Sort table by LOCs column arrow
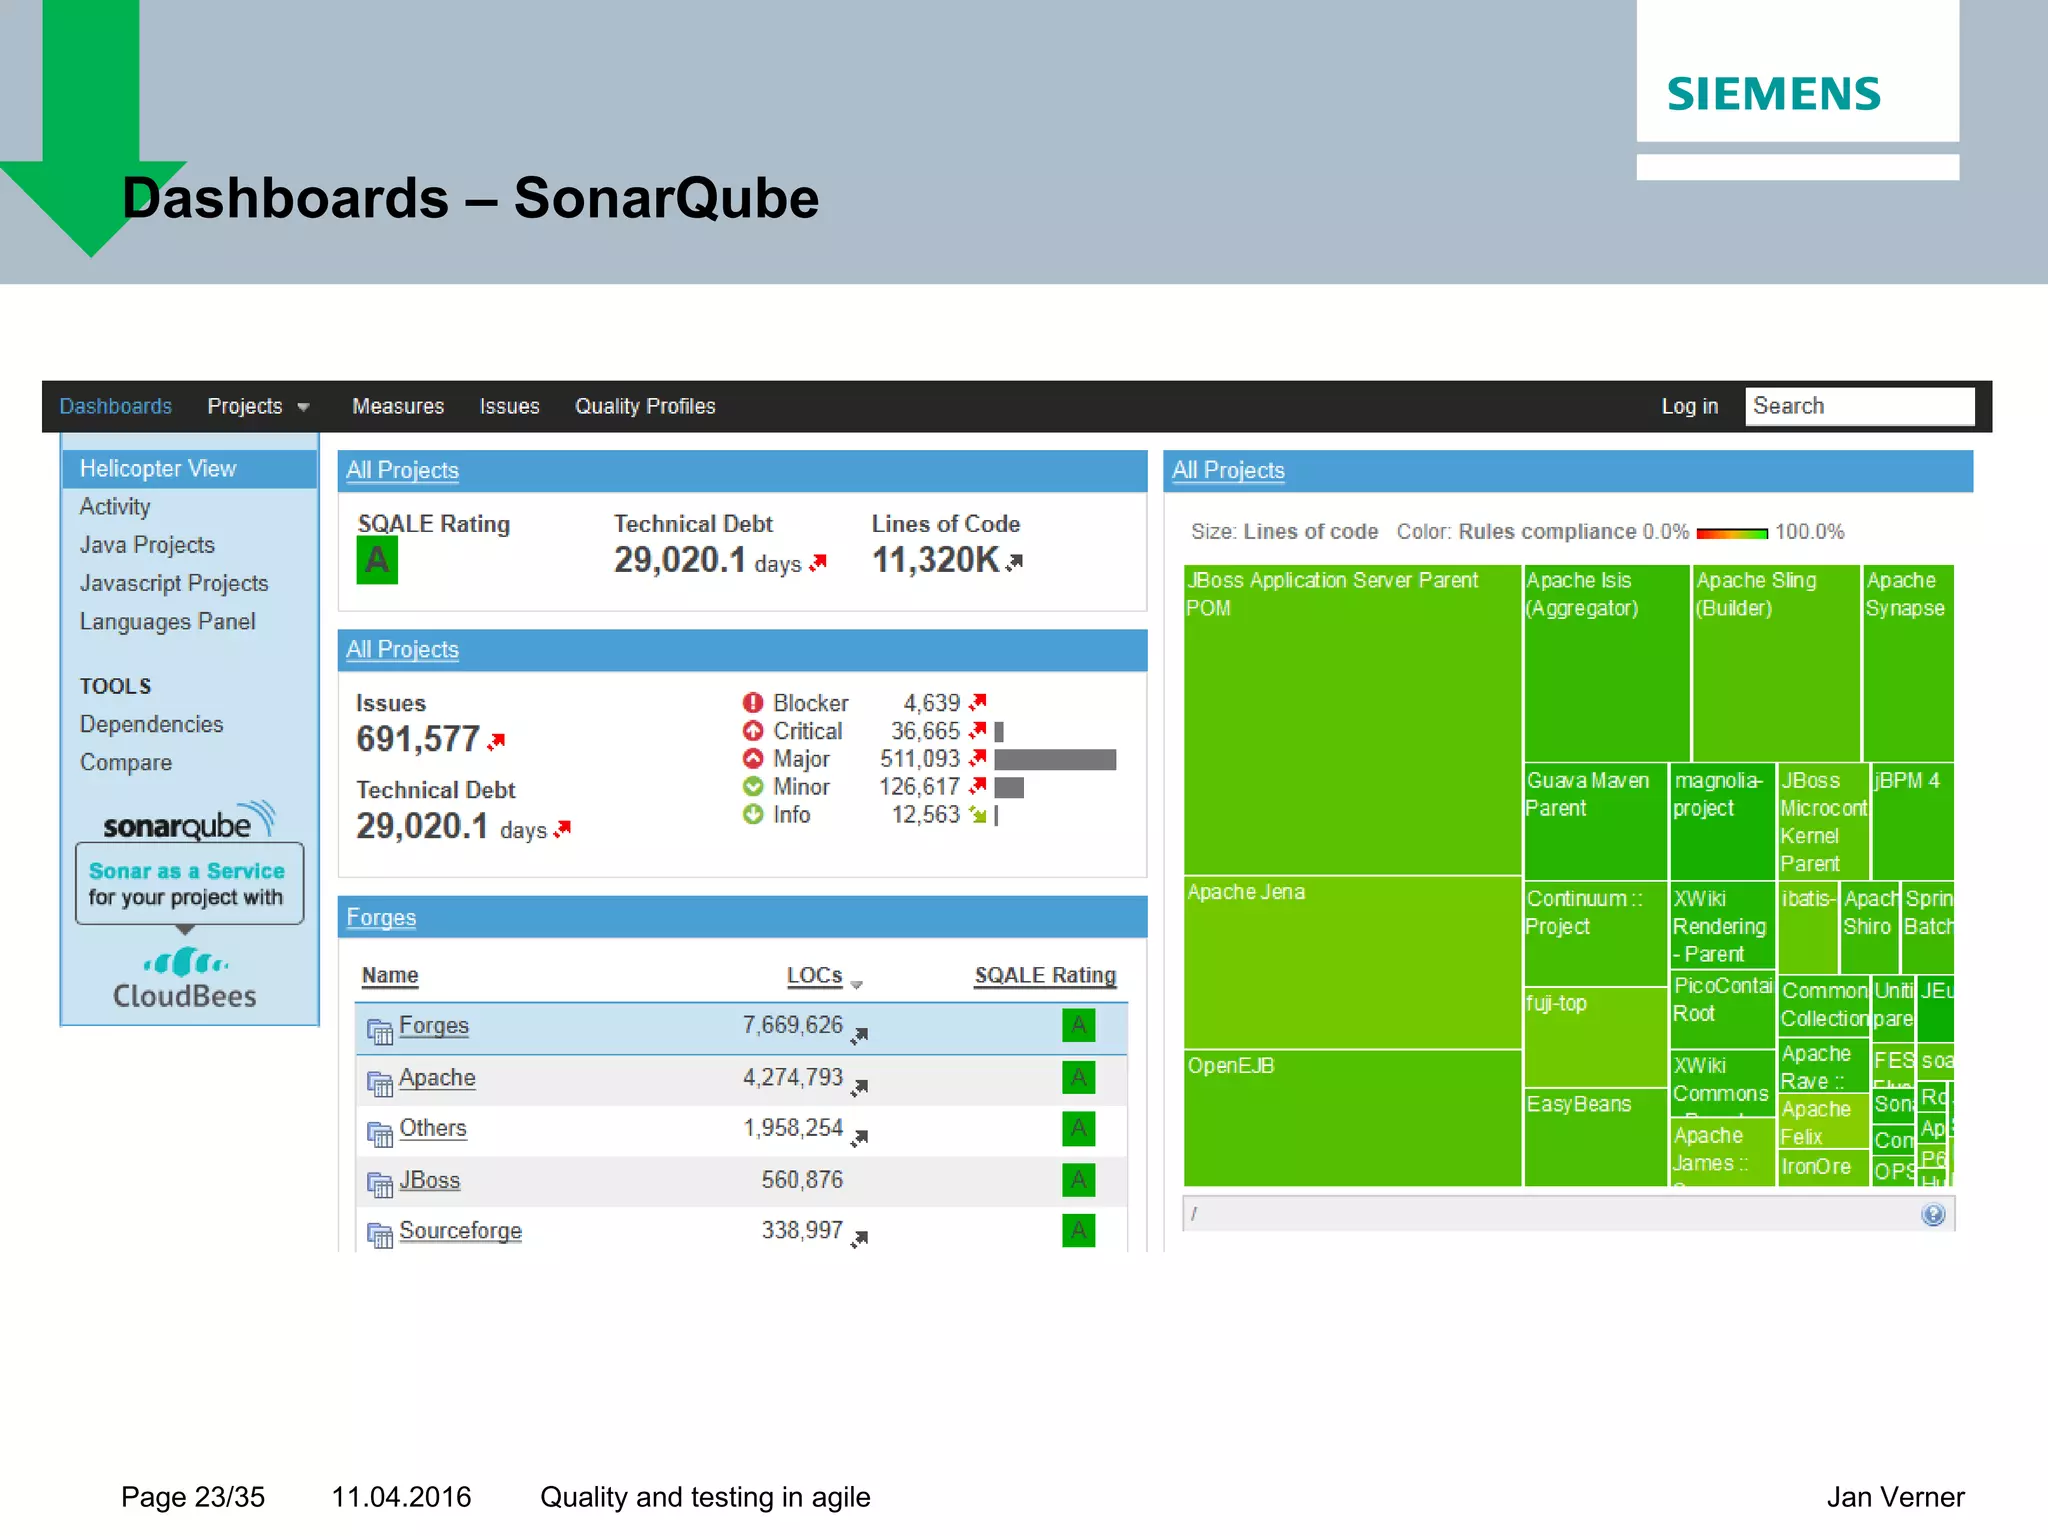Screen dimensions: 2048x1536 point(856,985)
